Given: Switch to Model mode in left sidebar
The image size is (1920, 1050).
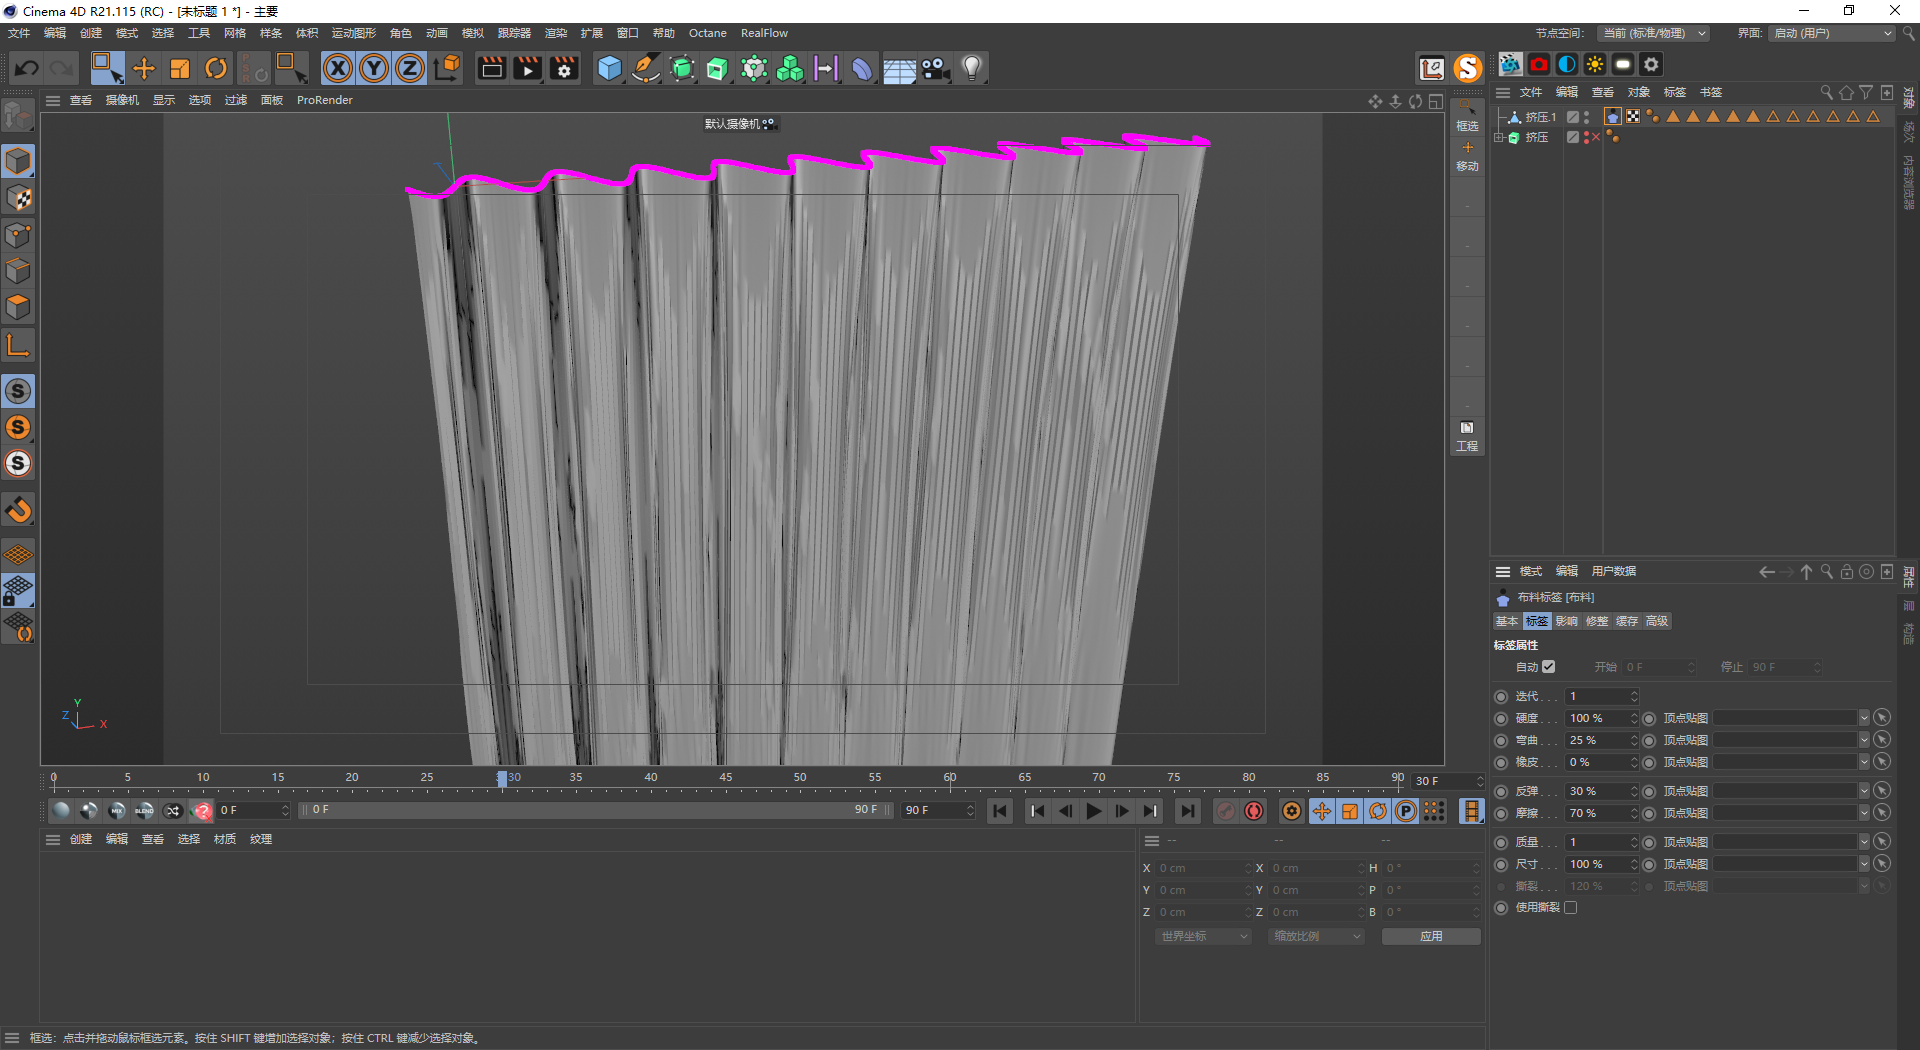Looking at the screenshot, I should tap(18, 161).
